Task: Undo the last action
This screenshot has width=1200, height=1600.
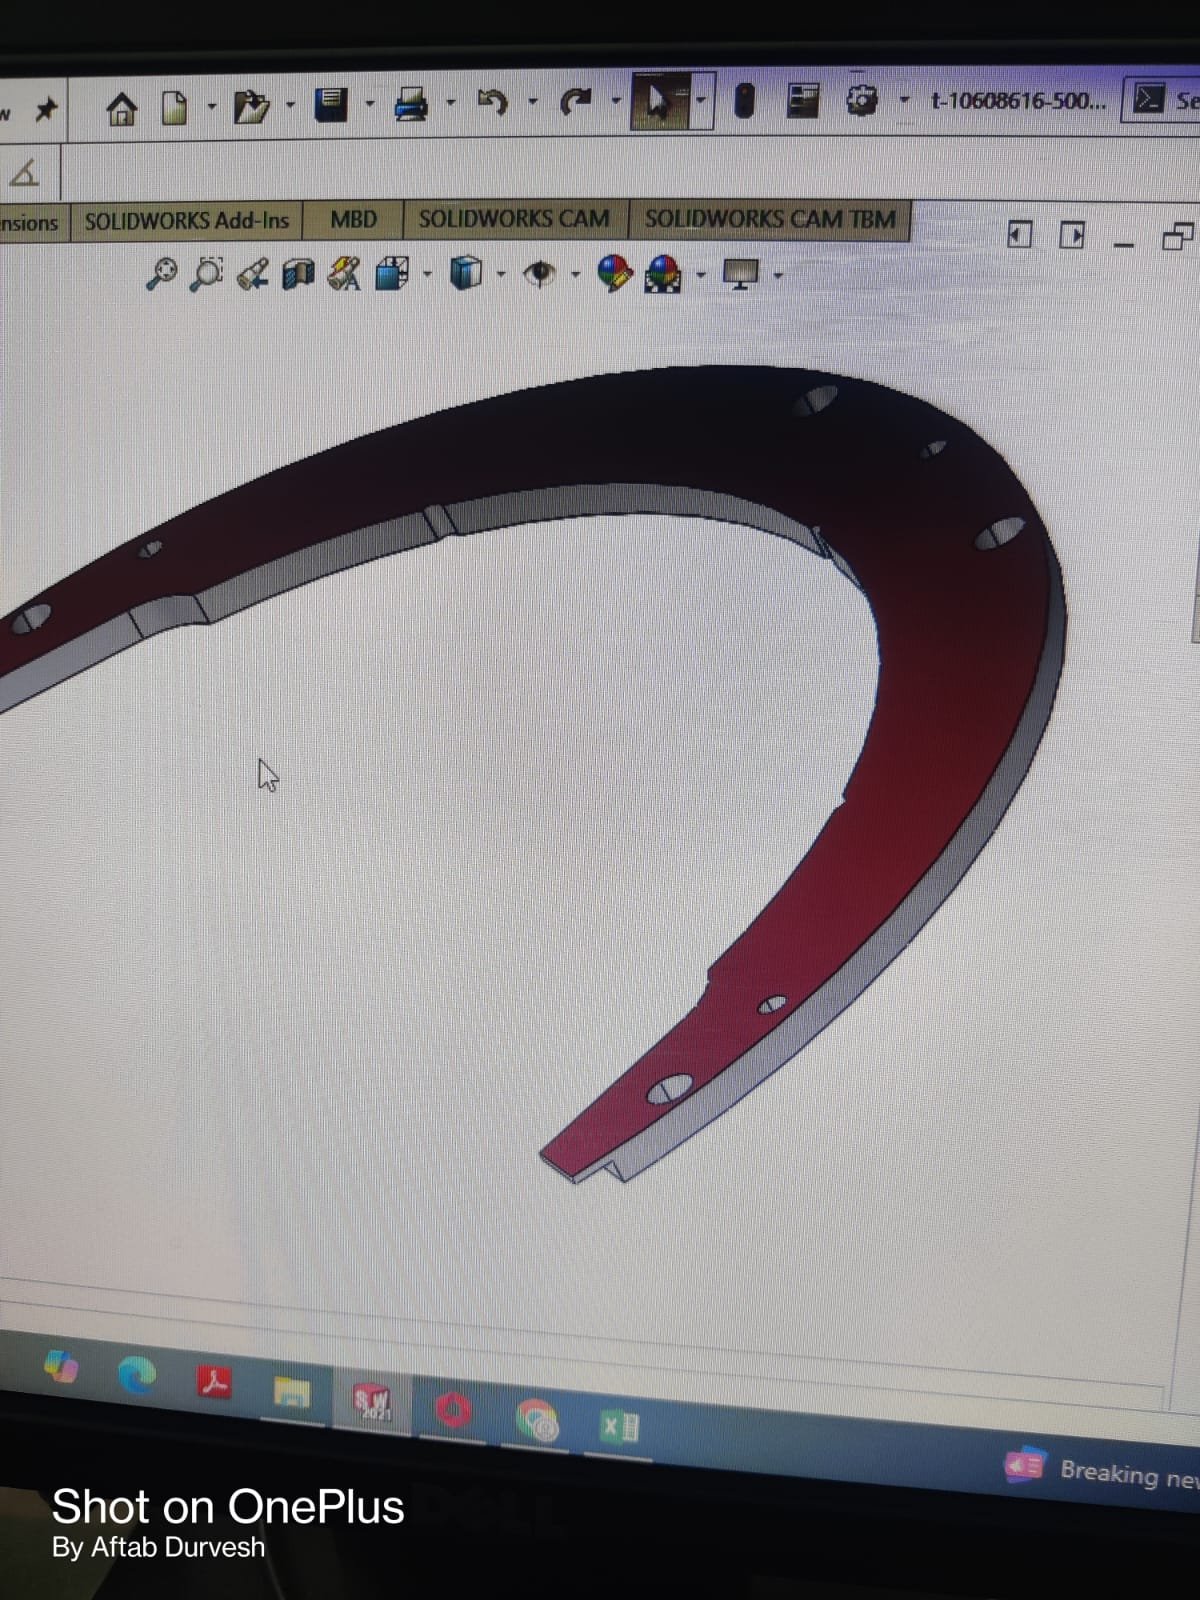Action: 492,102
